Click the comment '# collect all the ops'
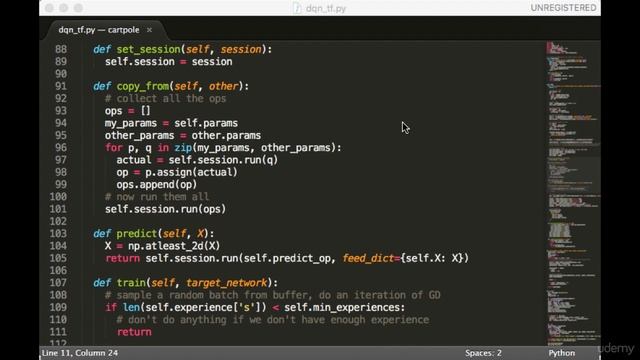The width and height of the screenshot is (640, 360). coord(165,98)
